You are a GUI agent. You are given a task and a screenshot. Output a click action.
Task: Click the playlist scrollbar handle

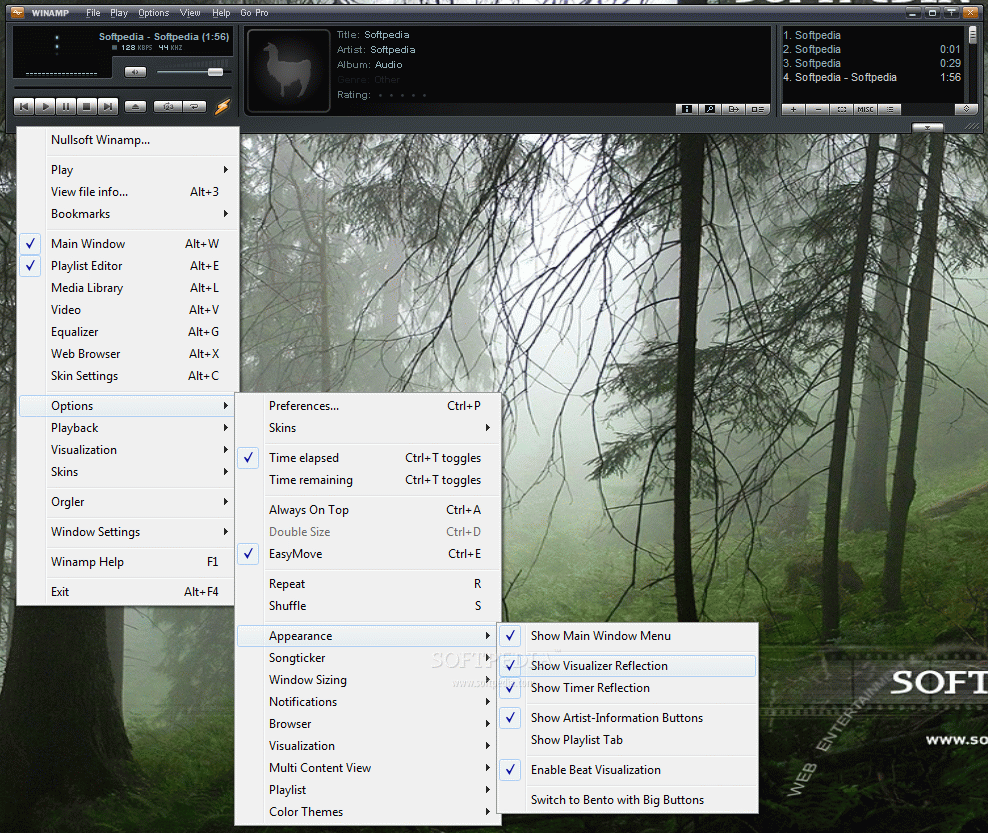972,33
